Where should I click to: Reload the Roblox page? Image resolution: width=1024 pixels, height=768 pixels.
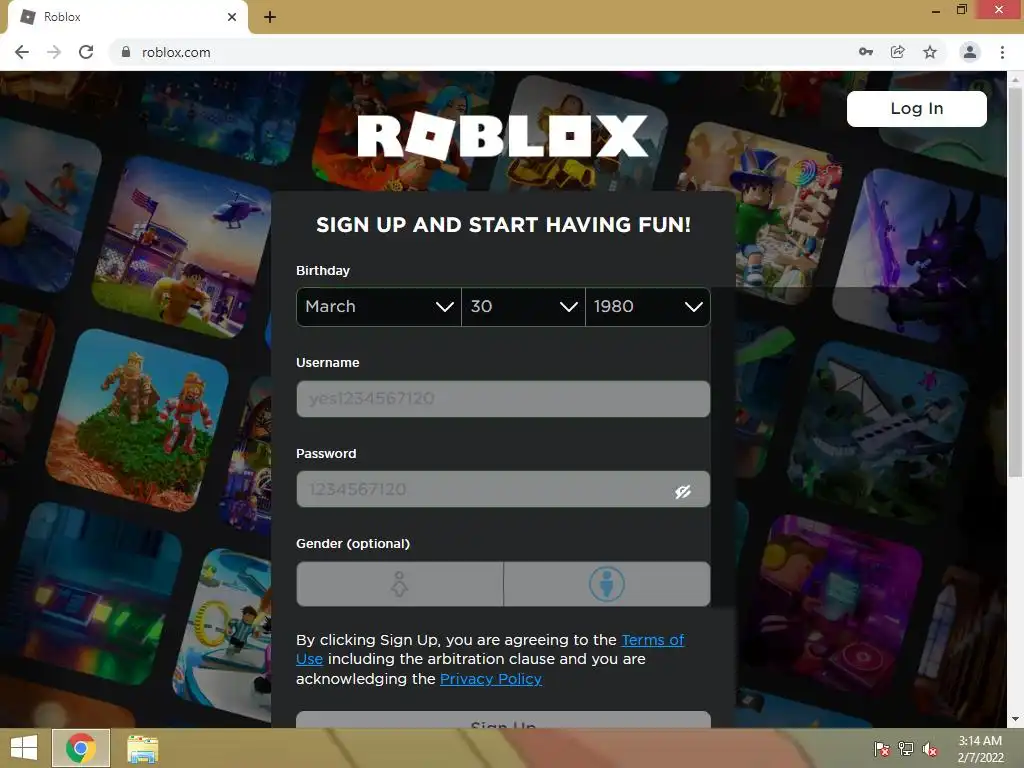(86, 52)
